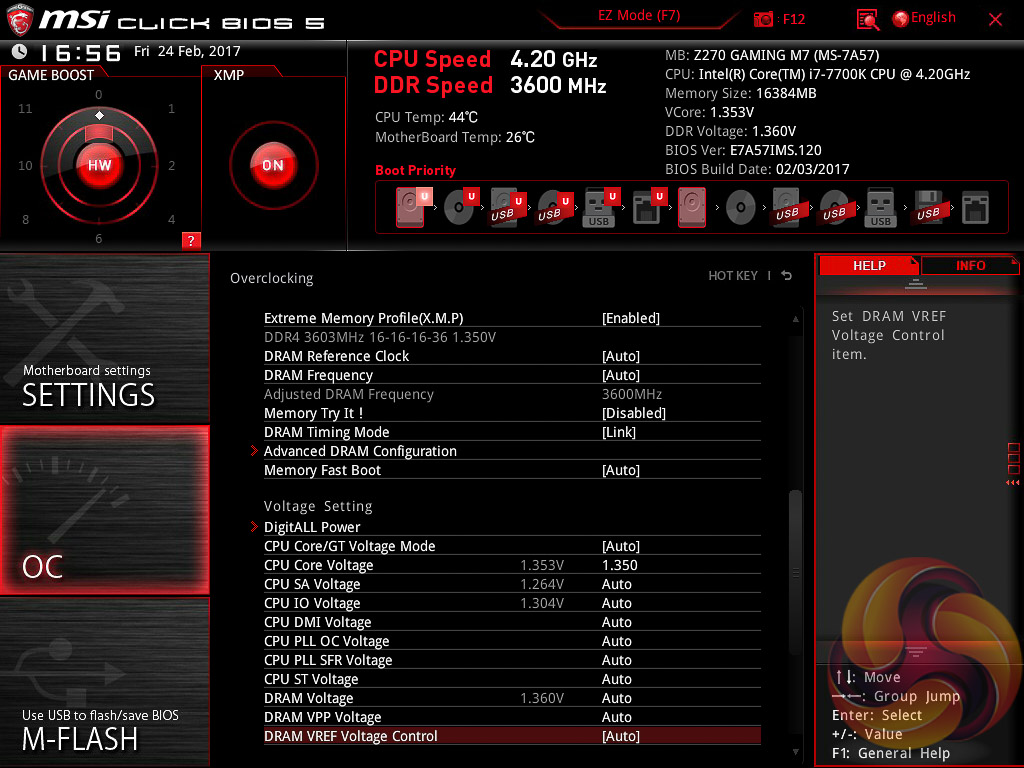
Task: Select the UEFI USB CD/DVD boot icon
Action: click(x=554, y=207)
